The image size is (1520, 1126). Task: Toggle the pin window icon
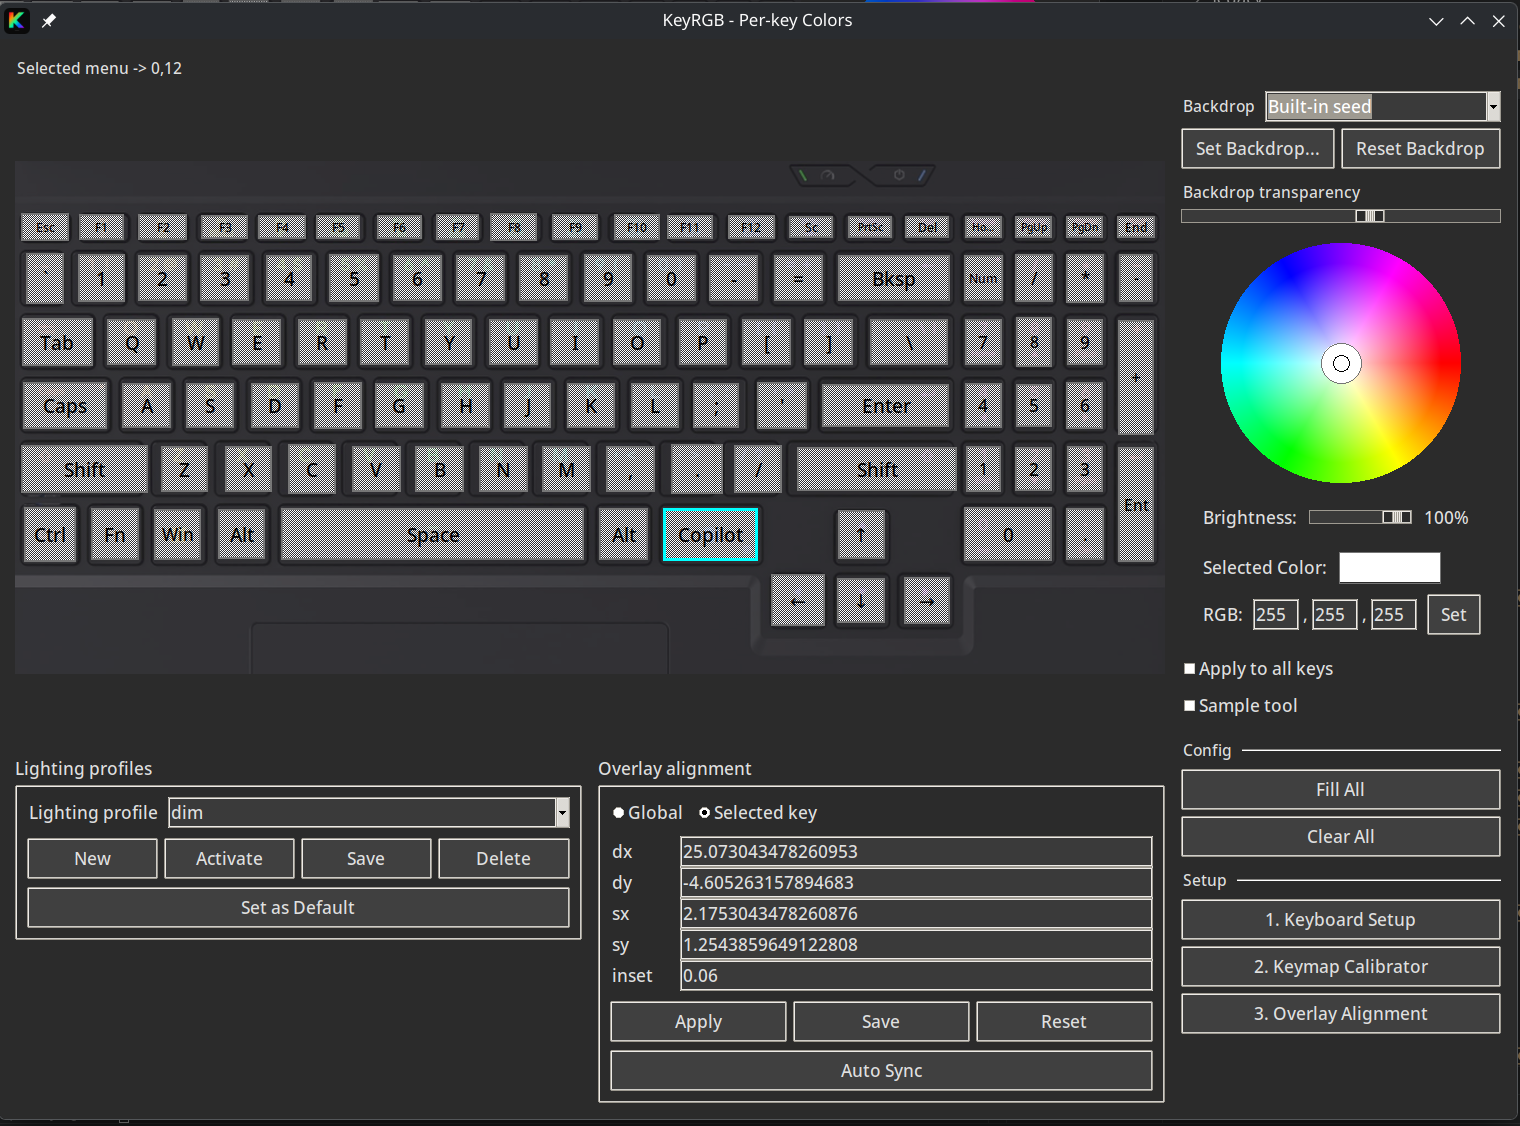click(x=48, y=20)
